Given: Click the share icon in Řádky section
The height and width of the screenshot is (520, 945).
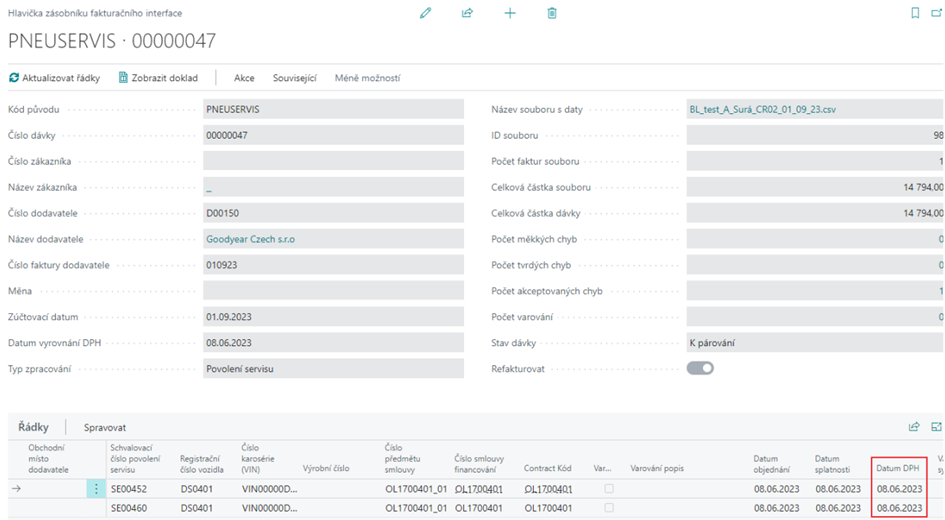Looking at the screenshot, I should pyautogui.click(x=914, y=426).
